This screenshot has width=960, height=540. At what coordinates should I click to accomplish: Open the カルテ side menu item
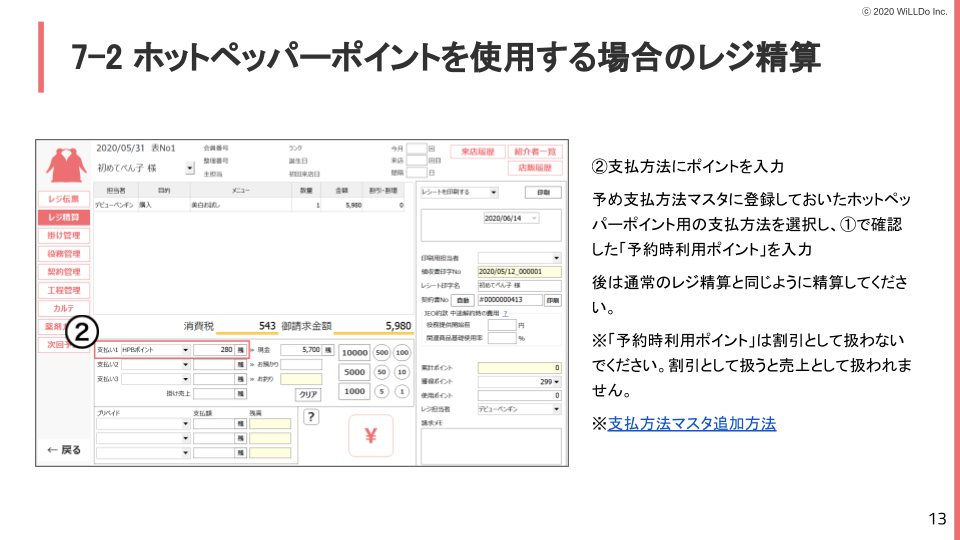click(64, 308)
